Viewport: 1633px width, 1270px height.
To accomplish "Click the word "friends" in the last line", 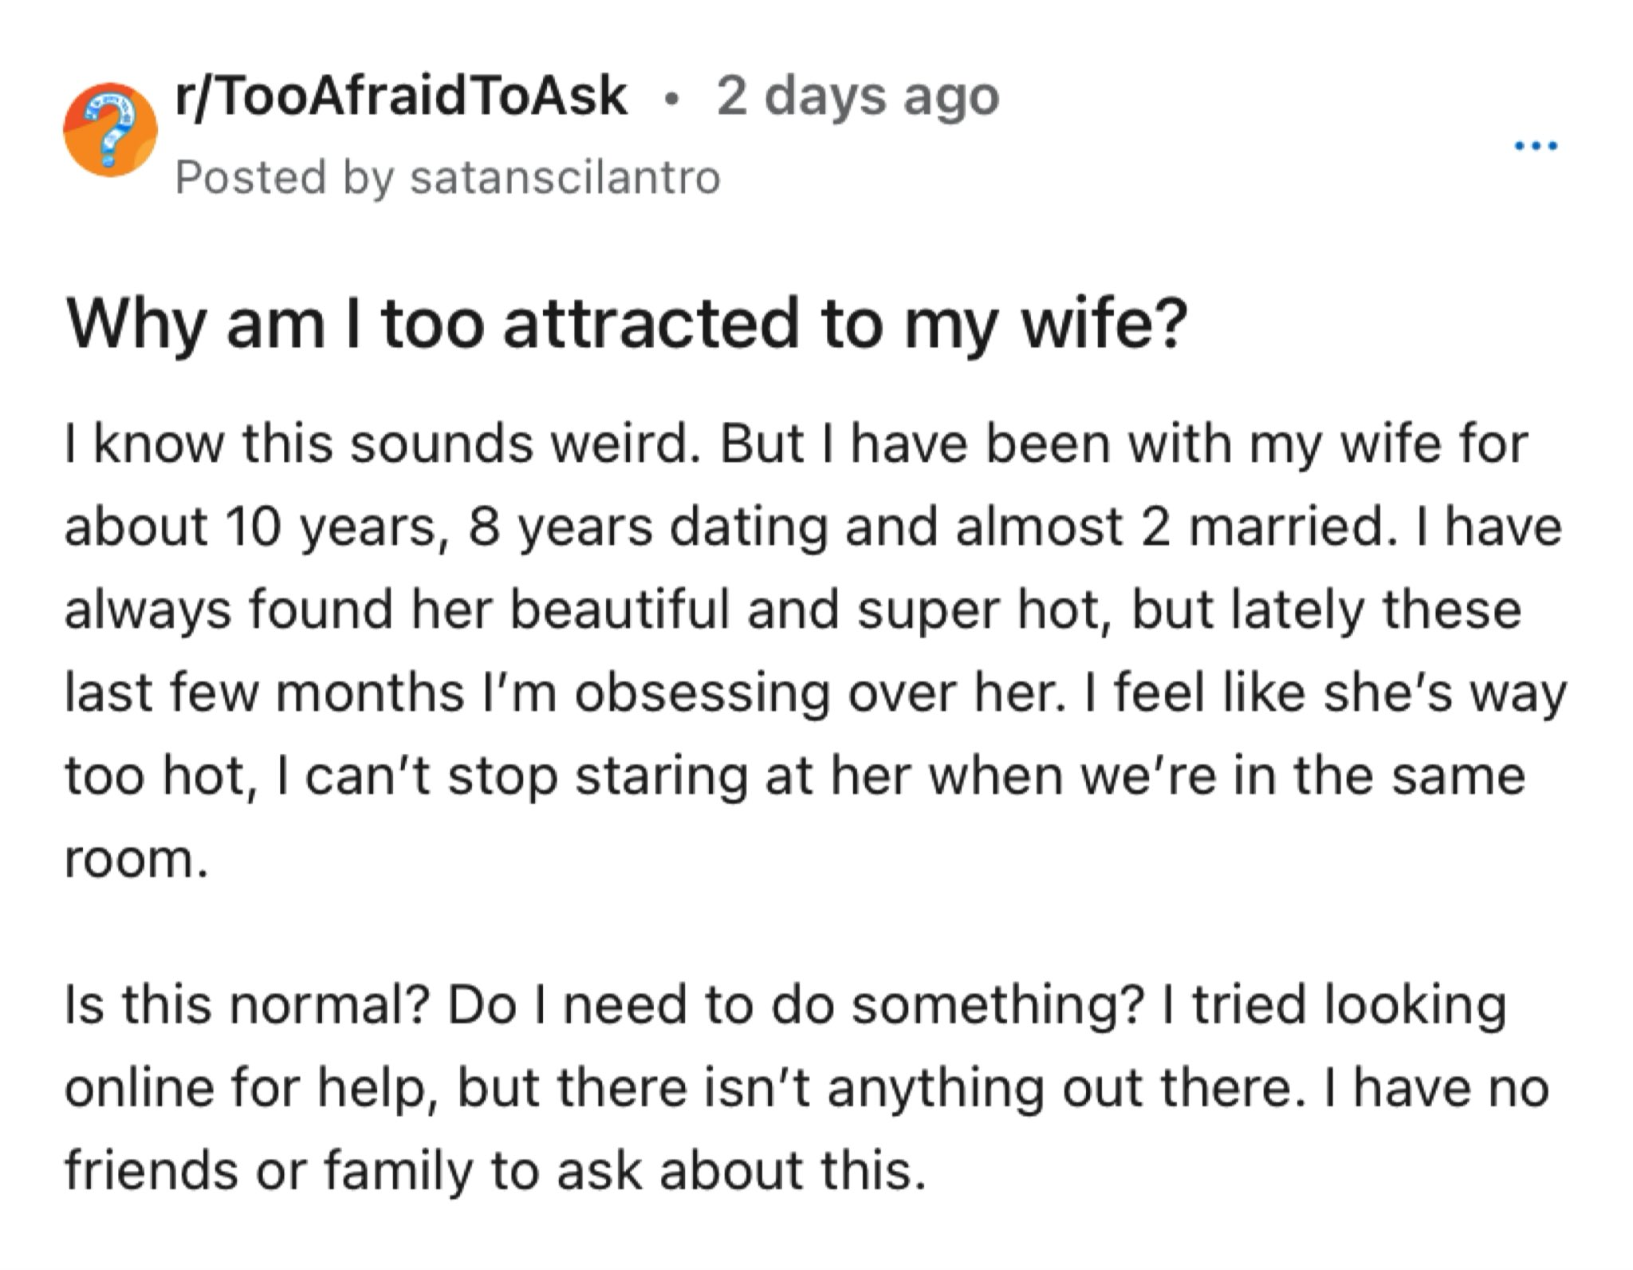I will click(x=151, y=1170).
